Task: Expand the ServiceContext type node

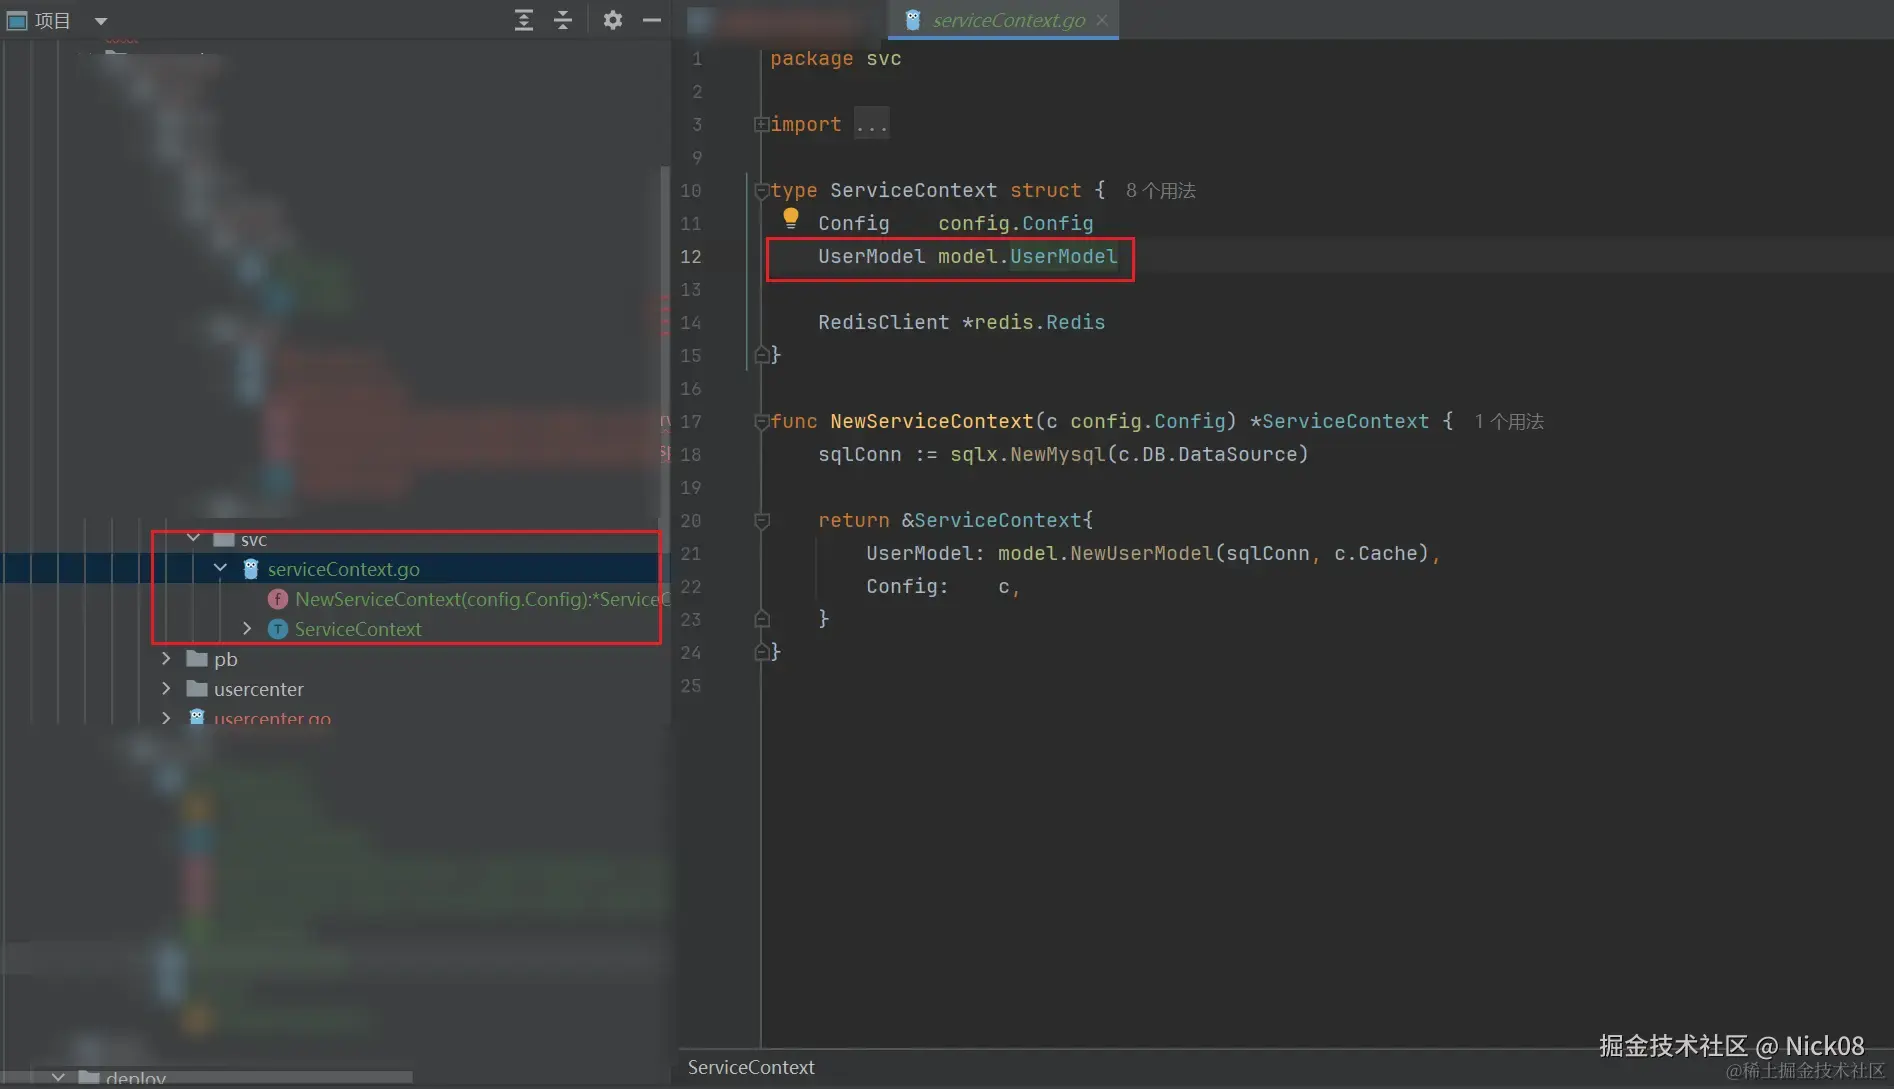Action: (x=247, y=628)
